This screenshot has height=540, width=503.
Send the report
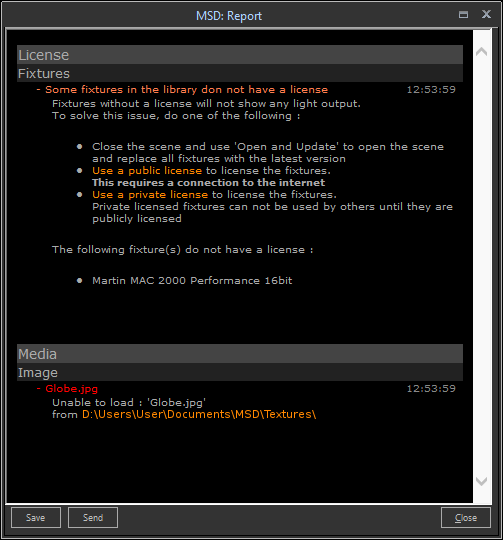pos(93,517)
